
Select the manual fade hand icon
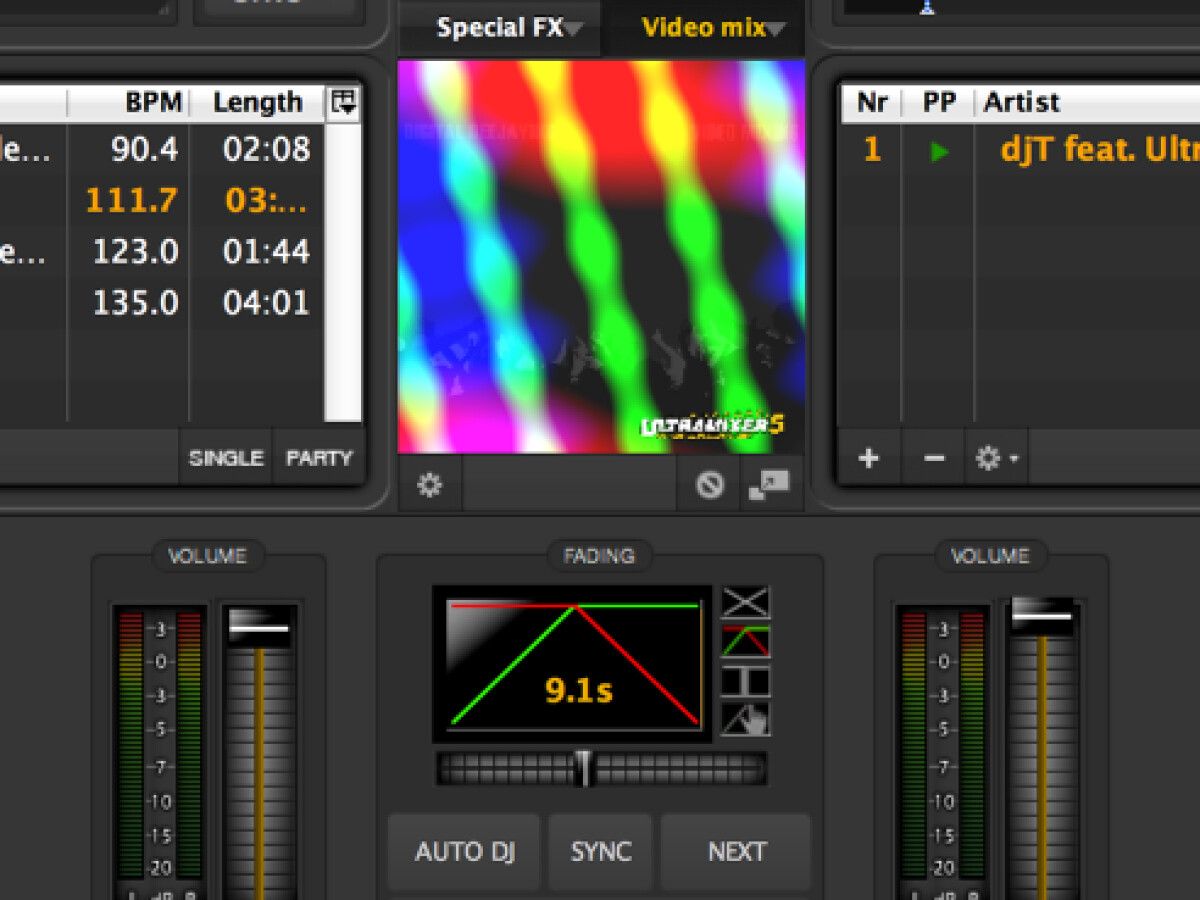tap(746, 719)
